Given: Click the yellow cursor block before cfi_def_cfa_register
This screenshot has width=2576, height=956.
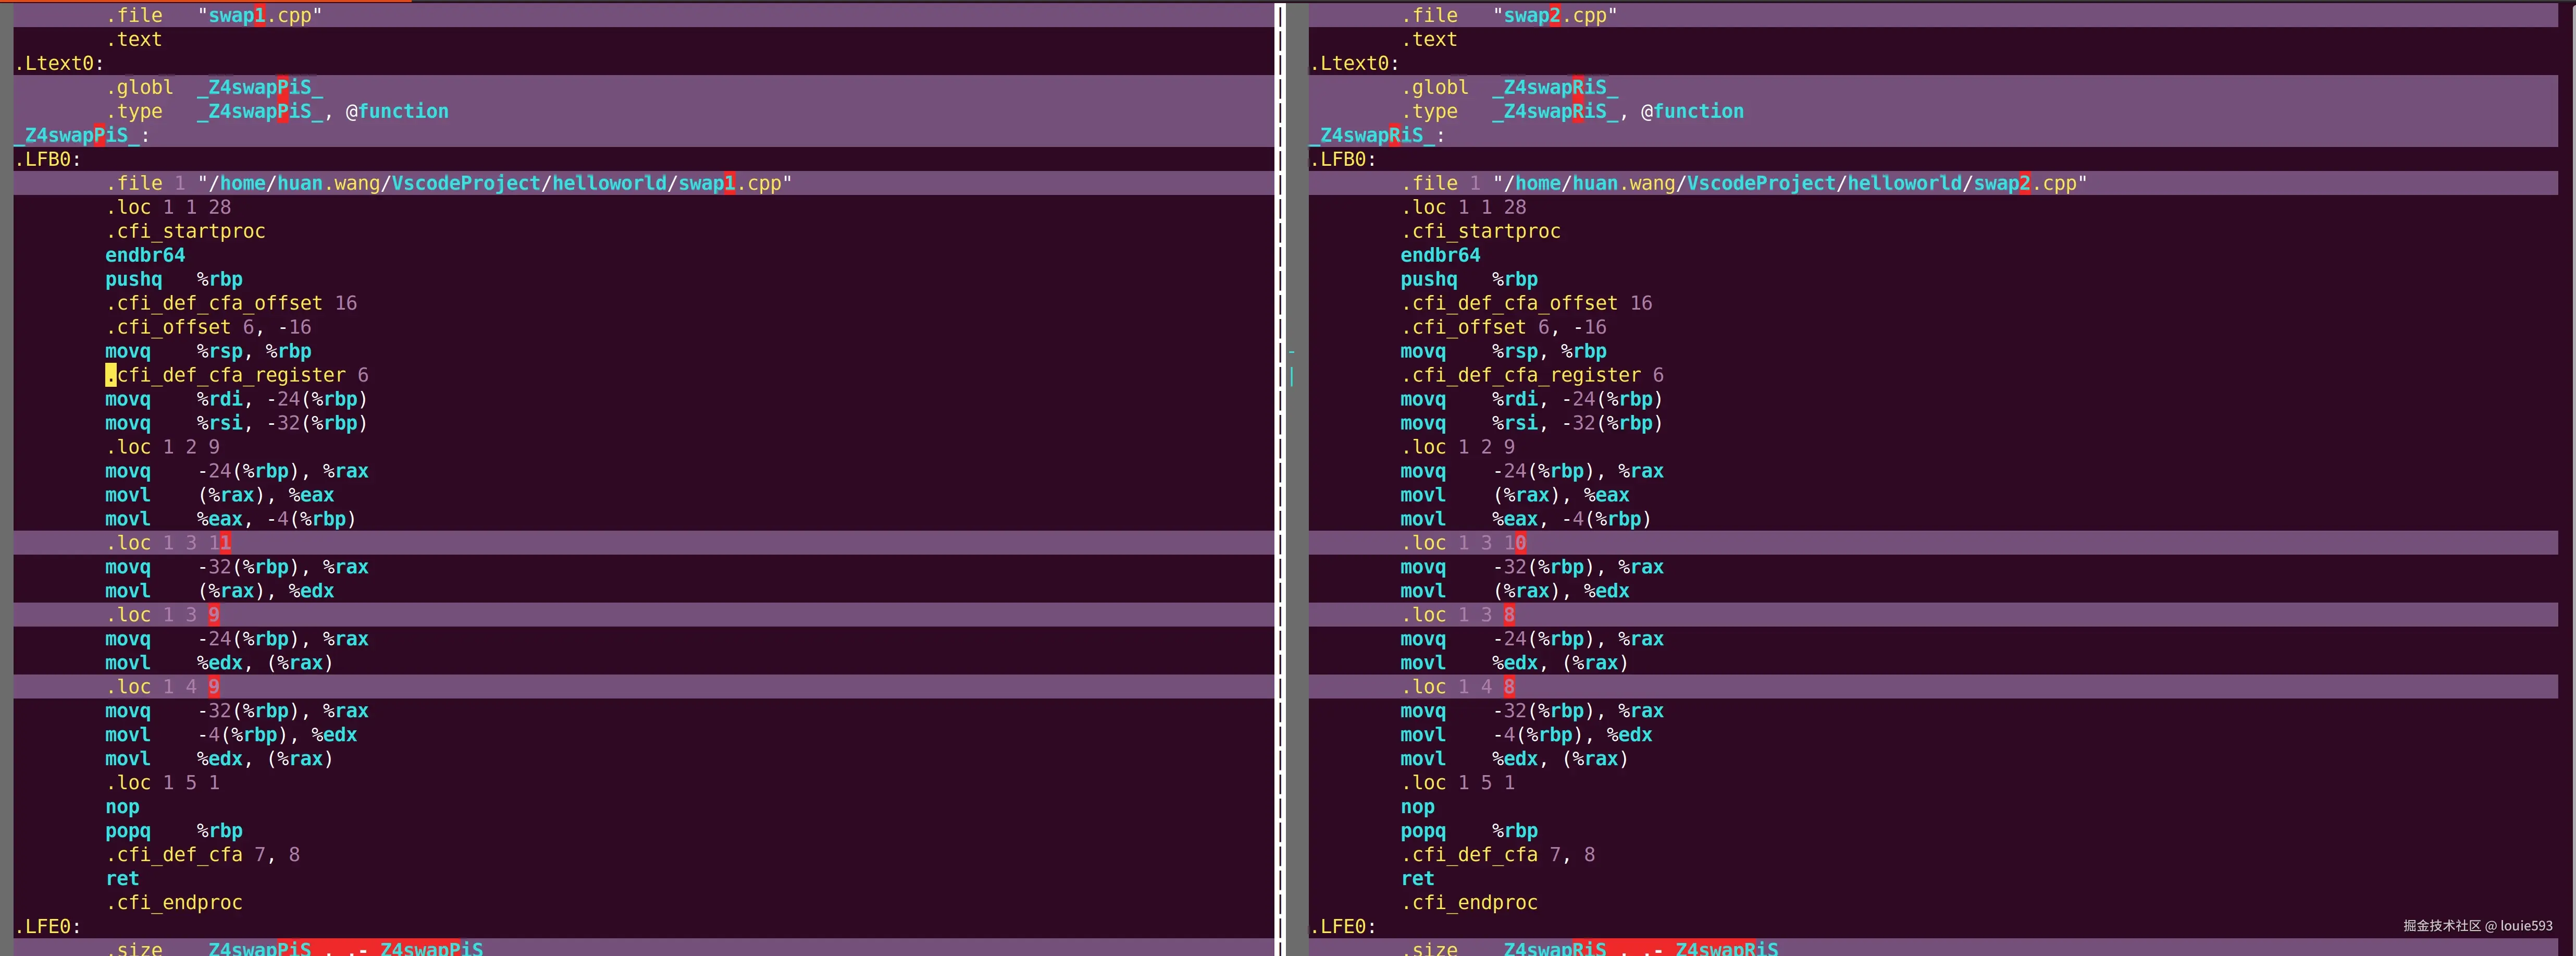Looking at the screenshot, I should [110, 375].
